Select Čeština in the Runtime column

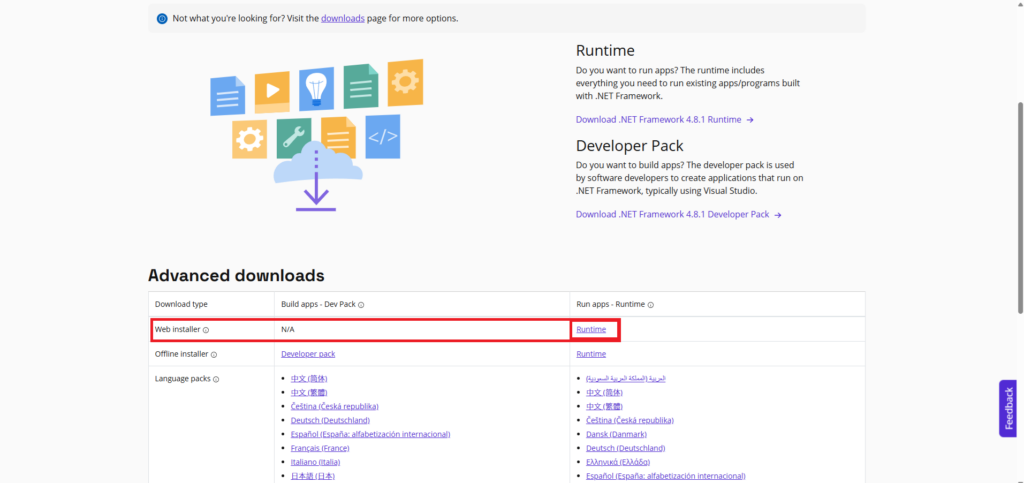coord(630,420)
